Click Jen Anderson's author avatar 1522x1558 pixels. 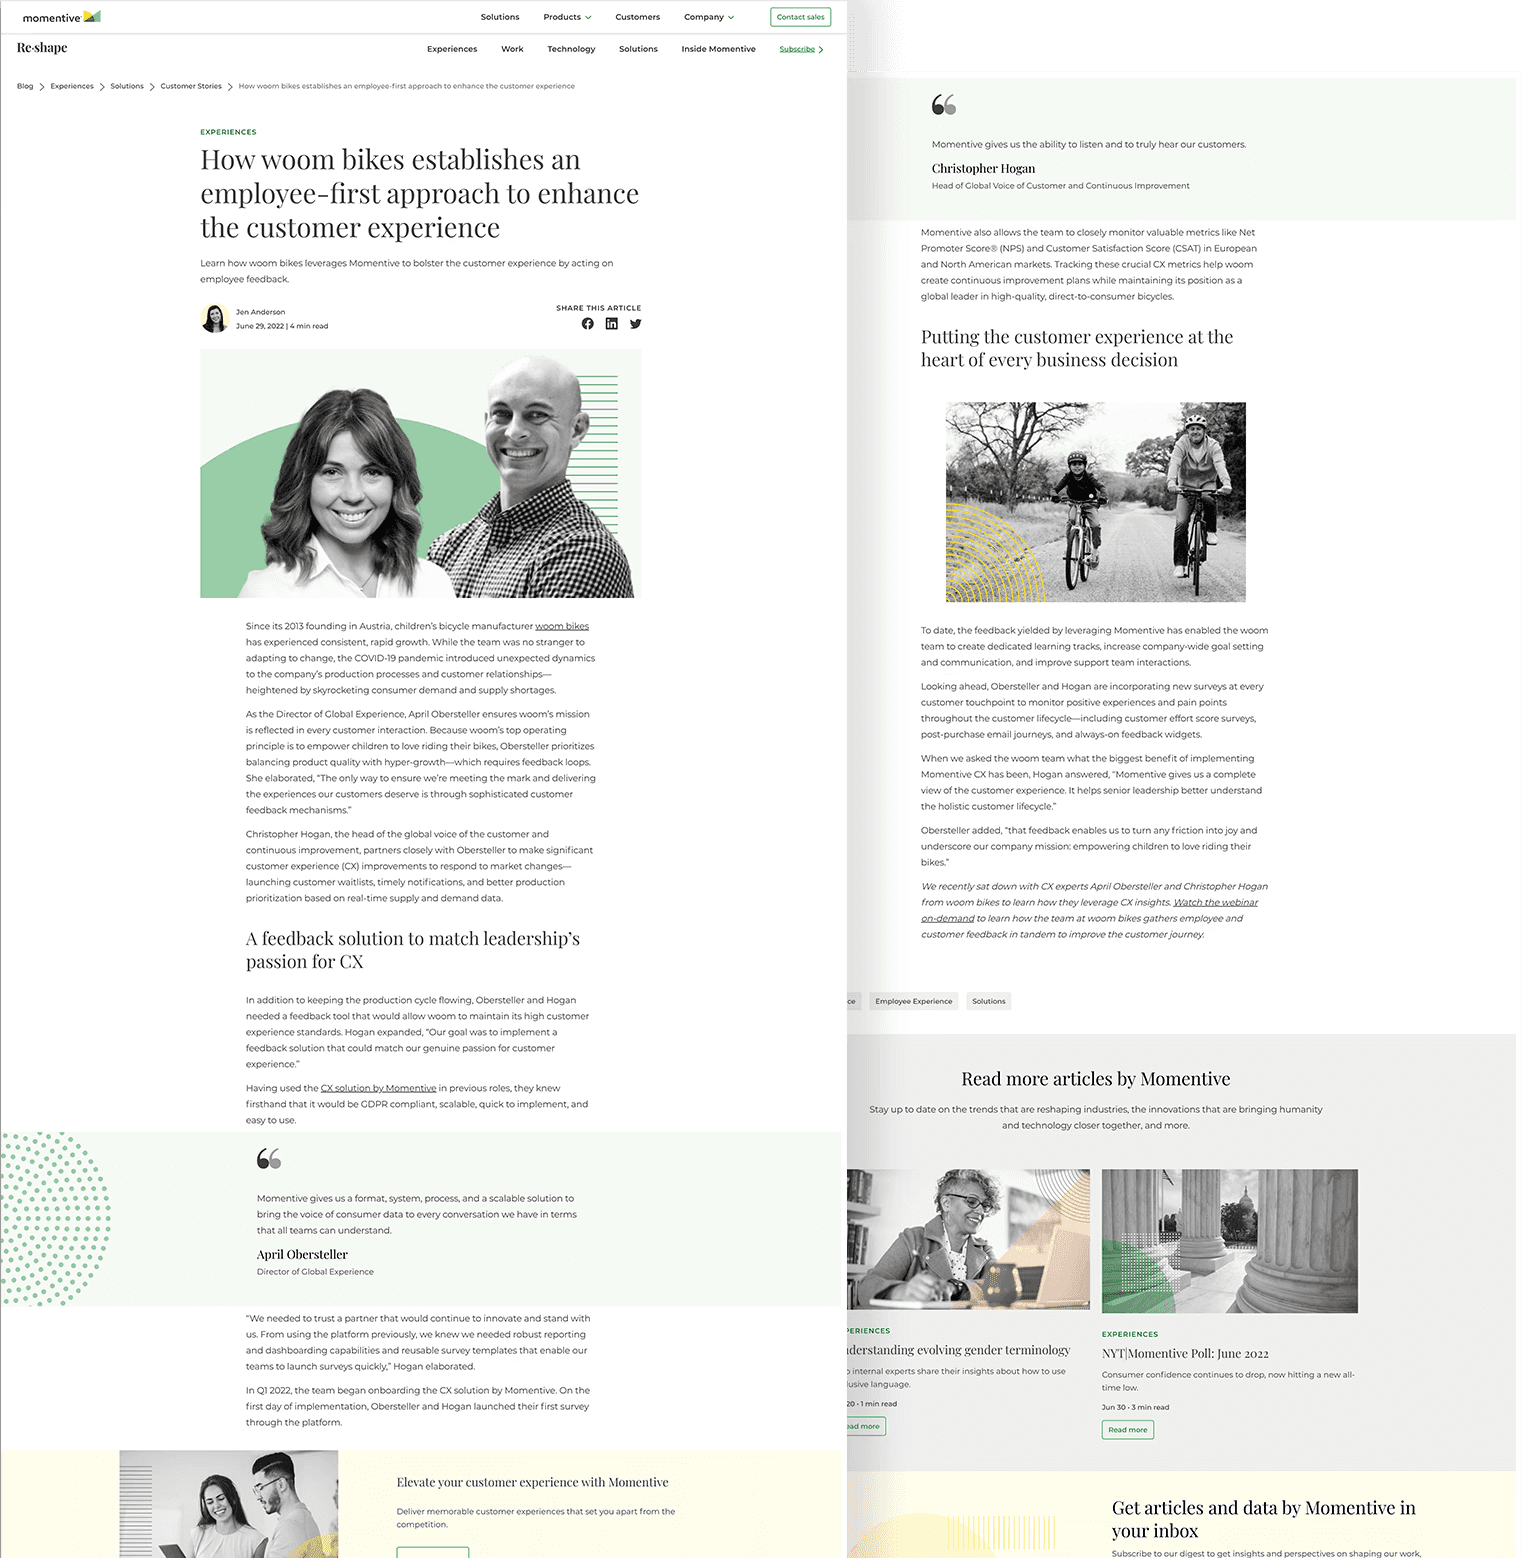tap(214, 318)
